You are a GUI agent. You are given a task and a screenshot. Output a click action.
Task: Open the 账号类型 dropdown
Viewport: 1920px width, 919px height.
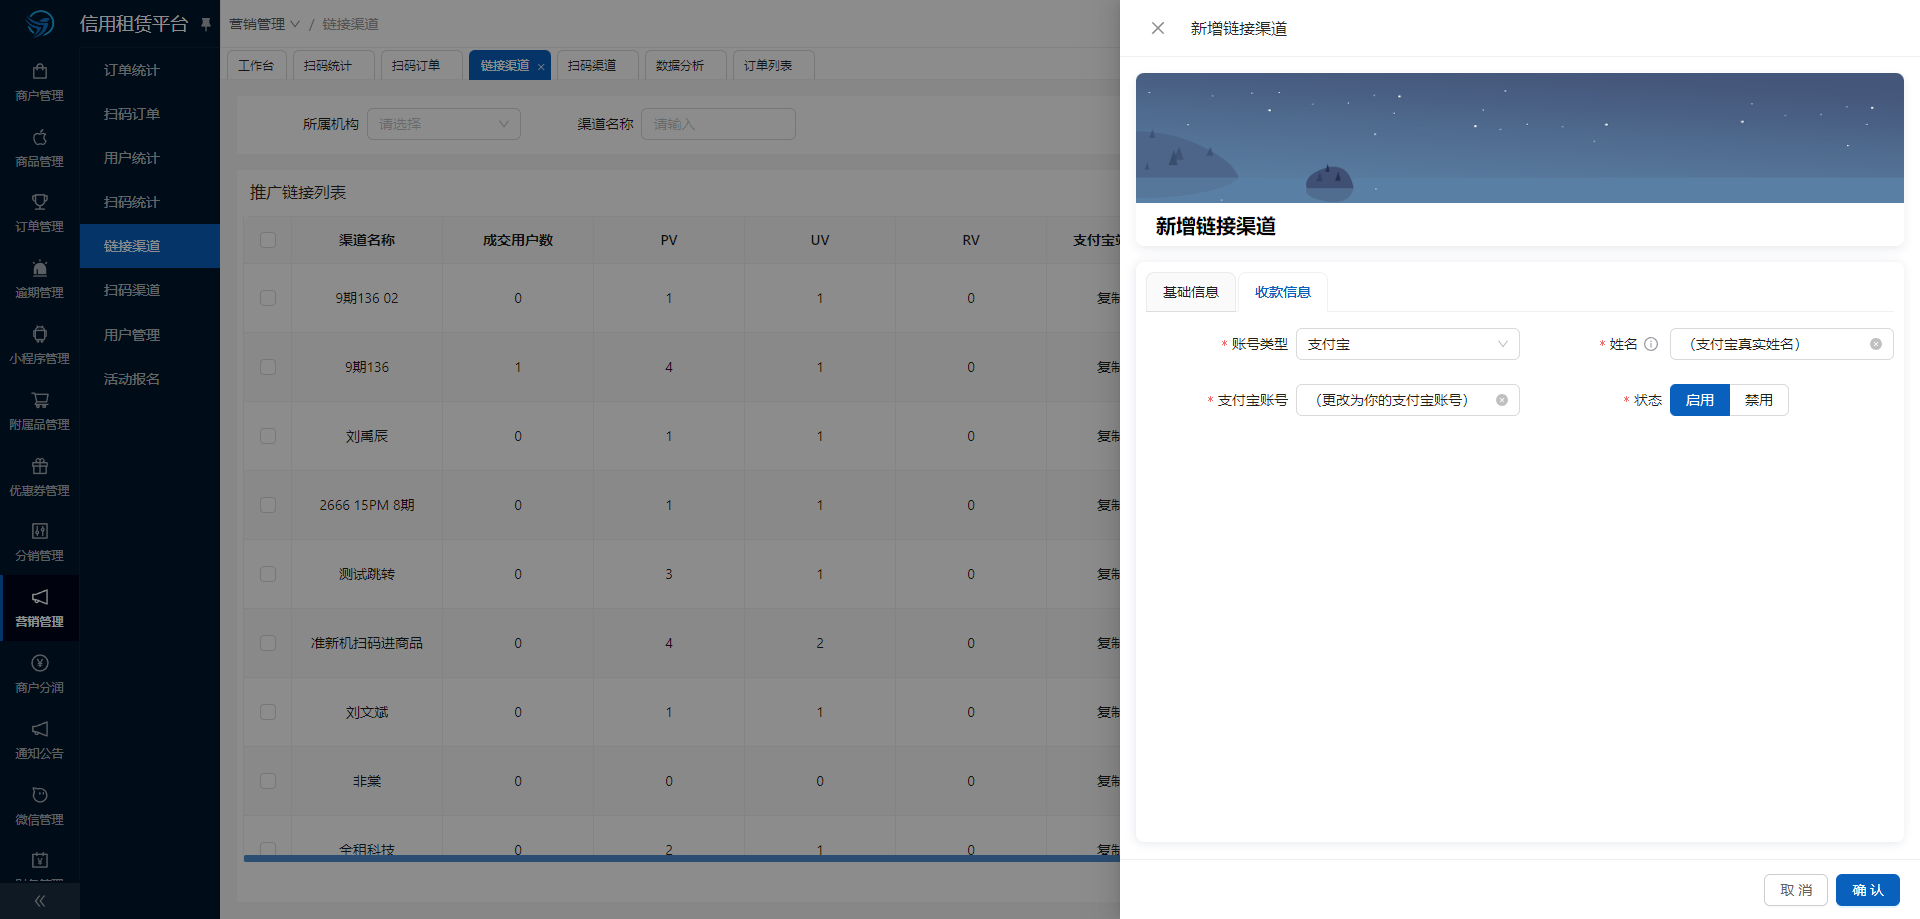click(x=1408, y=344)
